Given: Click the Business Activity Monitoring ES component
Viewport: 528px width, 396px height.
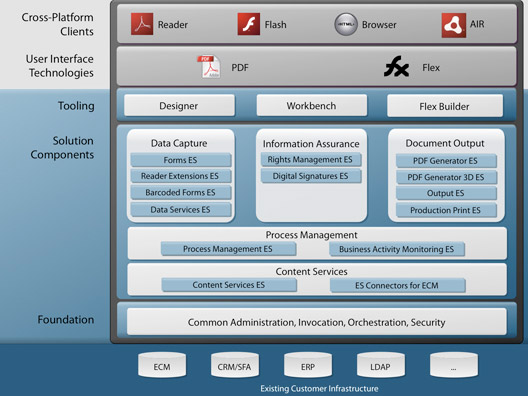Looking at the screenshot, I should [397, 250].
